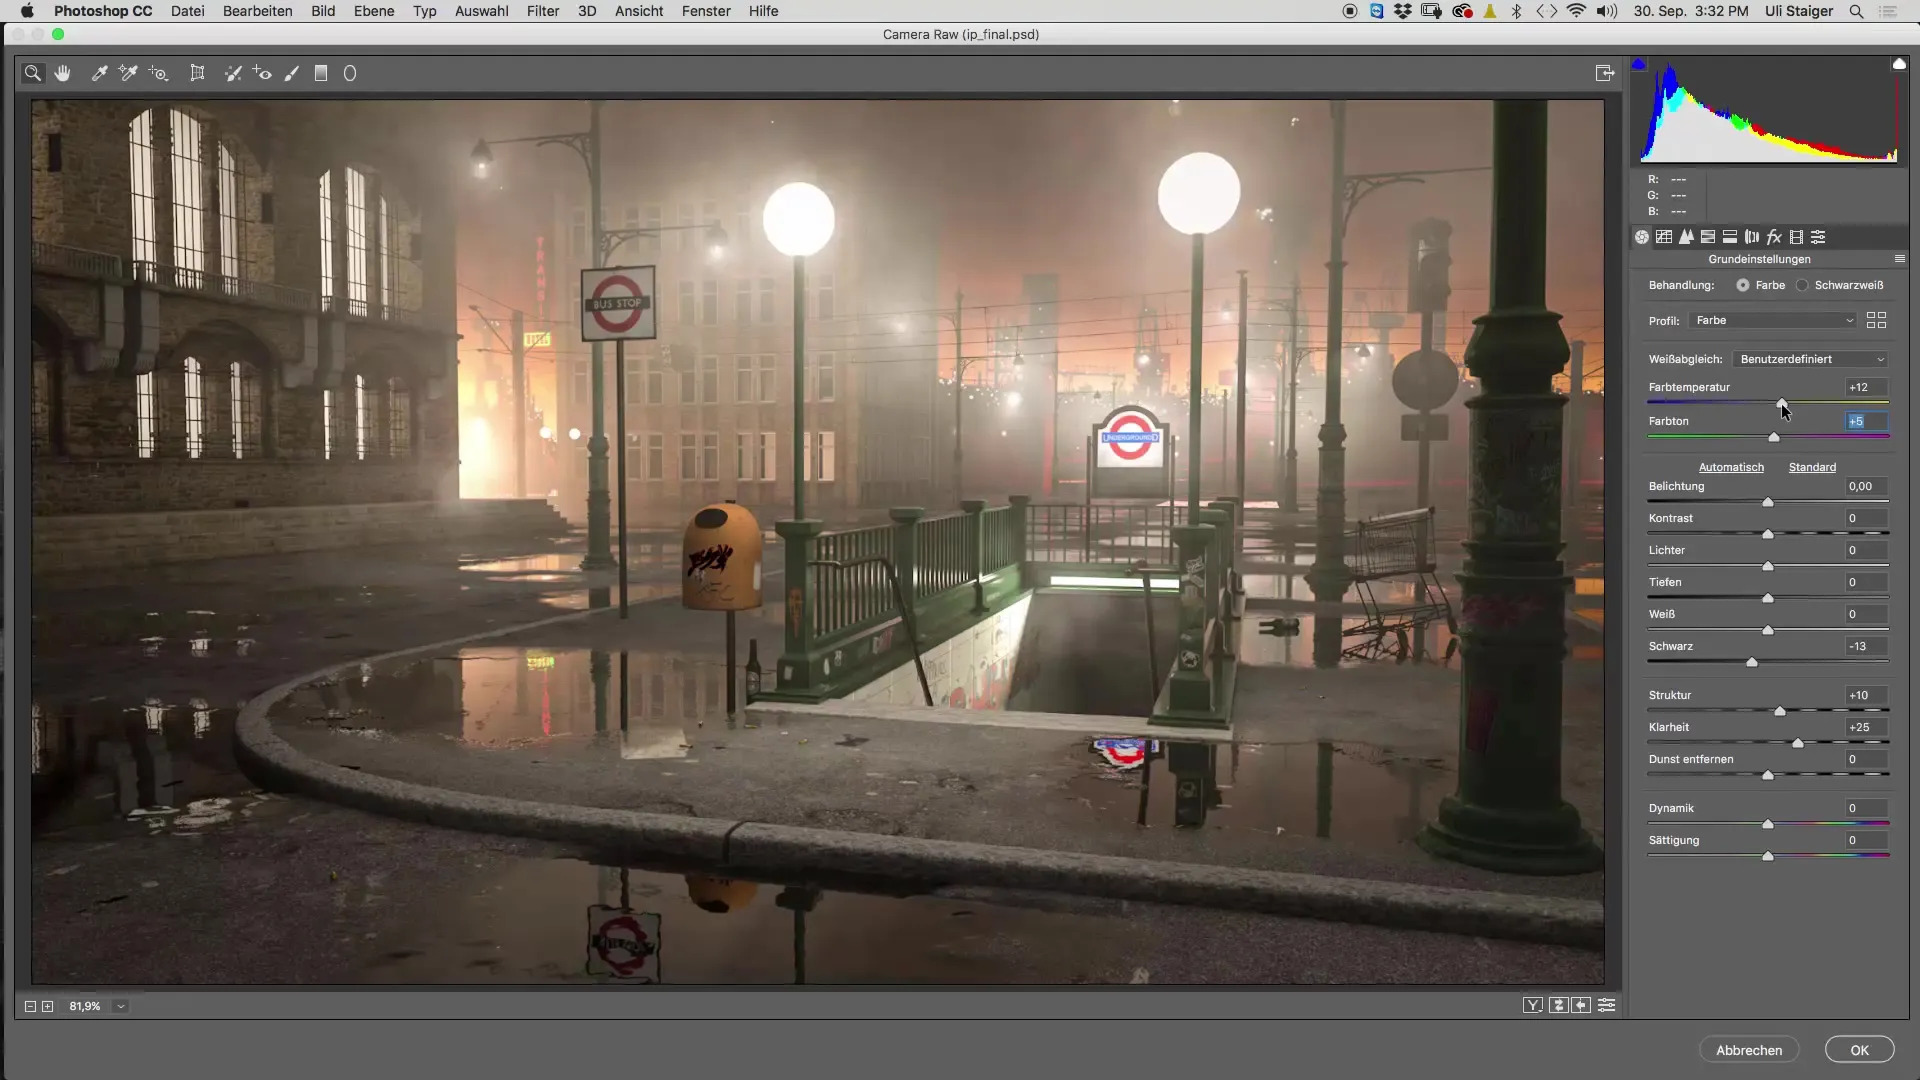Zoom in with the plus button
This screenshot has width=1920, height=1080.
coord(47,1006)
